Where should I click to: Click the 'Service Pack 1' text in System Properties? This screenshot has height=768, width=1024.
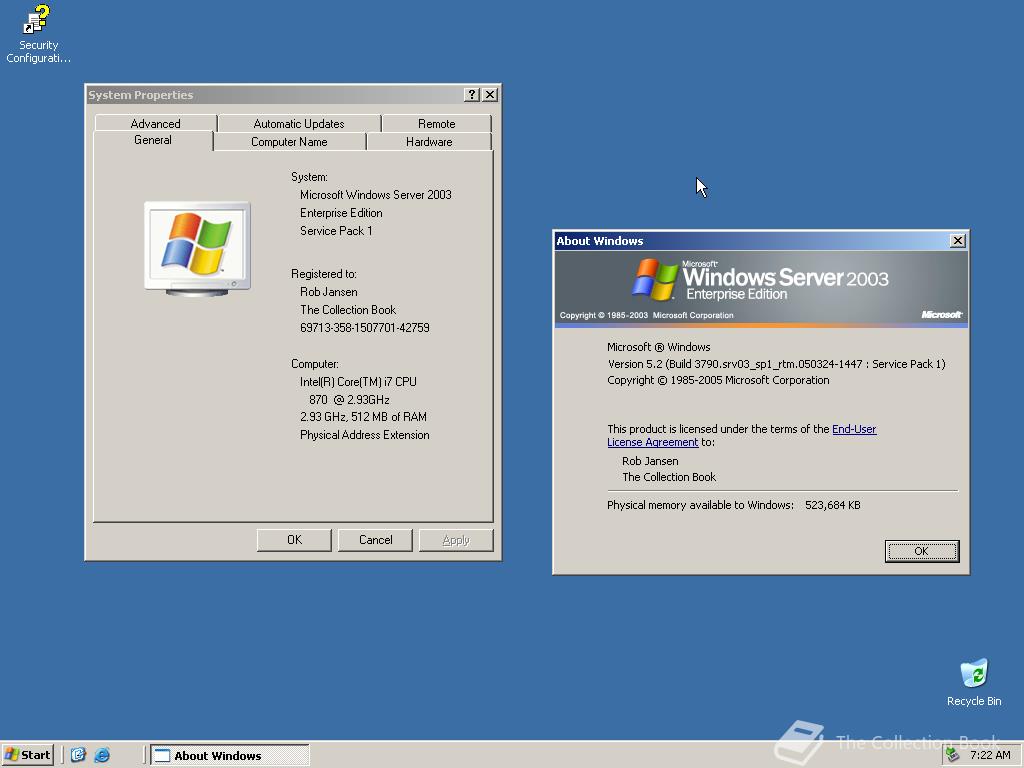point(336,231)
